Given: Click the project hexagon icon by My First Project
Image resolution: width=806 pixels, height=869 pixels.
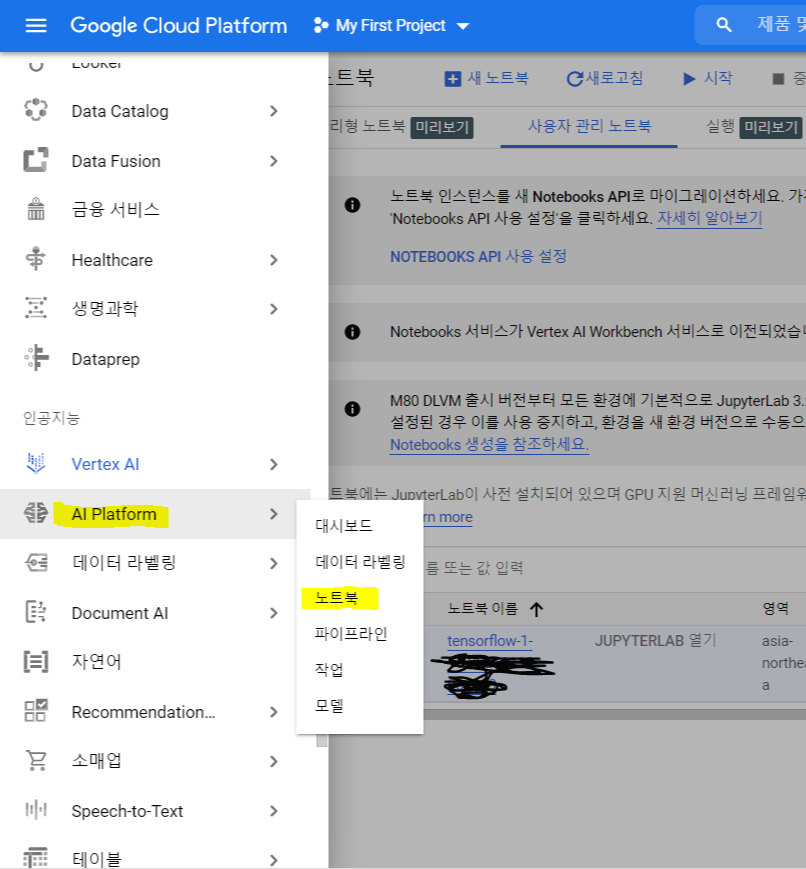Looking at the screenshot, I should pyautogui.click(x=321, y=25).
